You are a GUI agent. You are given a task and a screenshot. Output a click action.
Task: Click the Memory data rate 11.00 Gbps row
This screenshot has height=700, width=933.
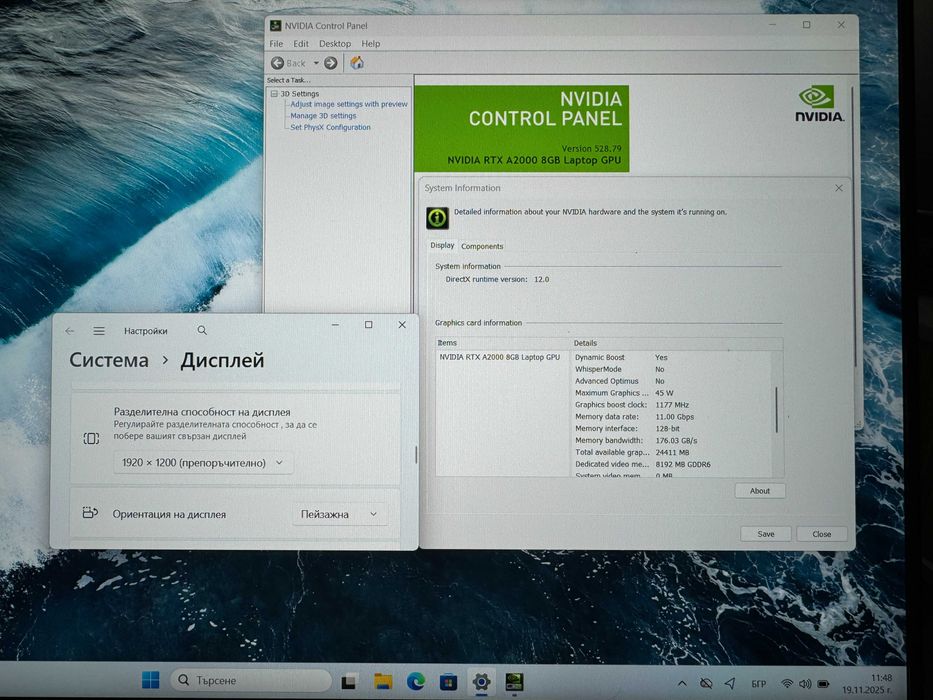pos(672,417)
